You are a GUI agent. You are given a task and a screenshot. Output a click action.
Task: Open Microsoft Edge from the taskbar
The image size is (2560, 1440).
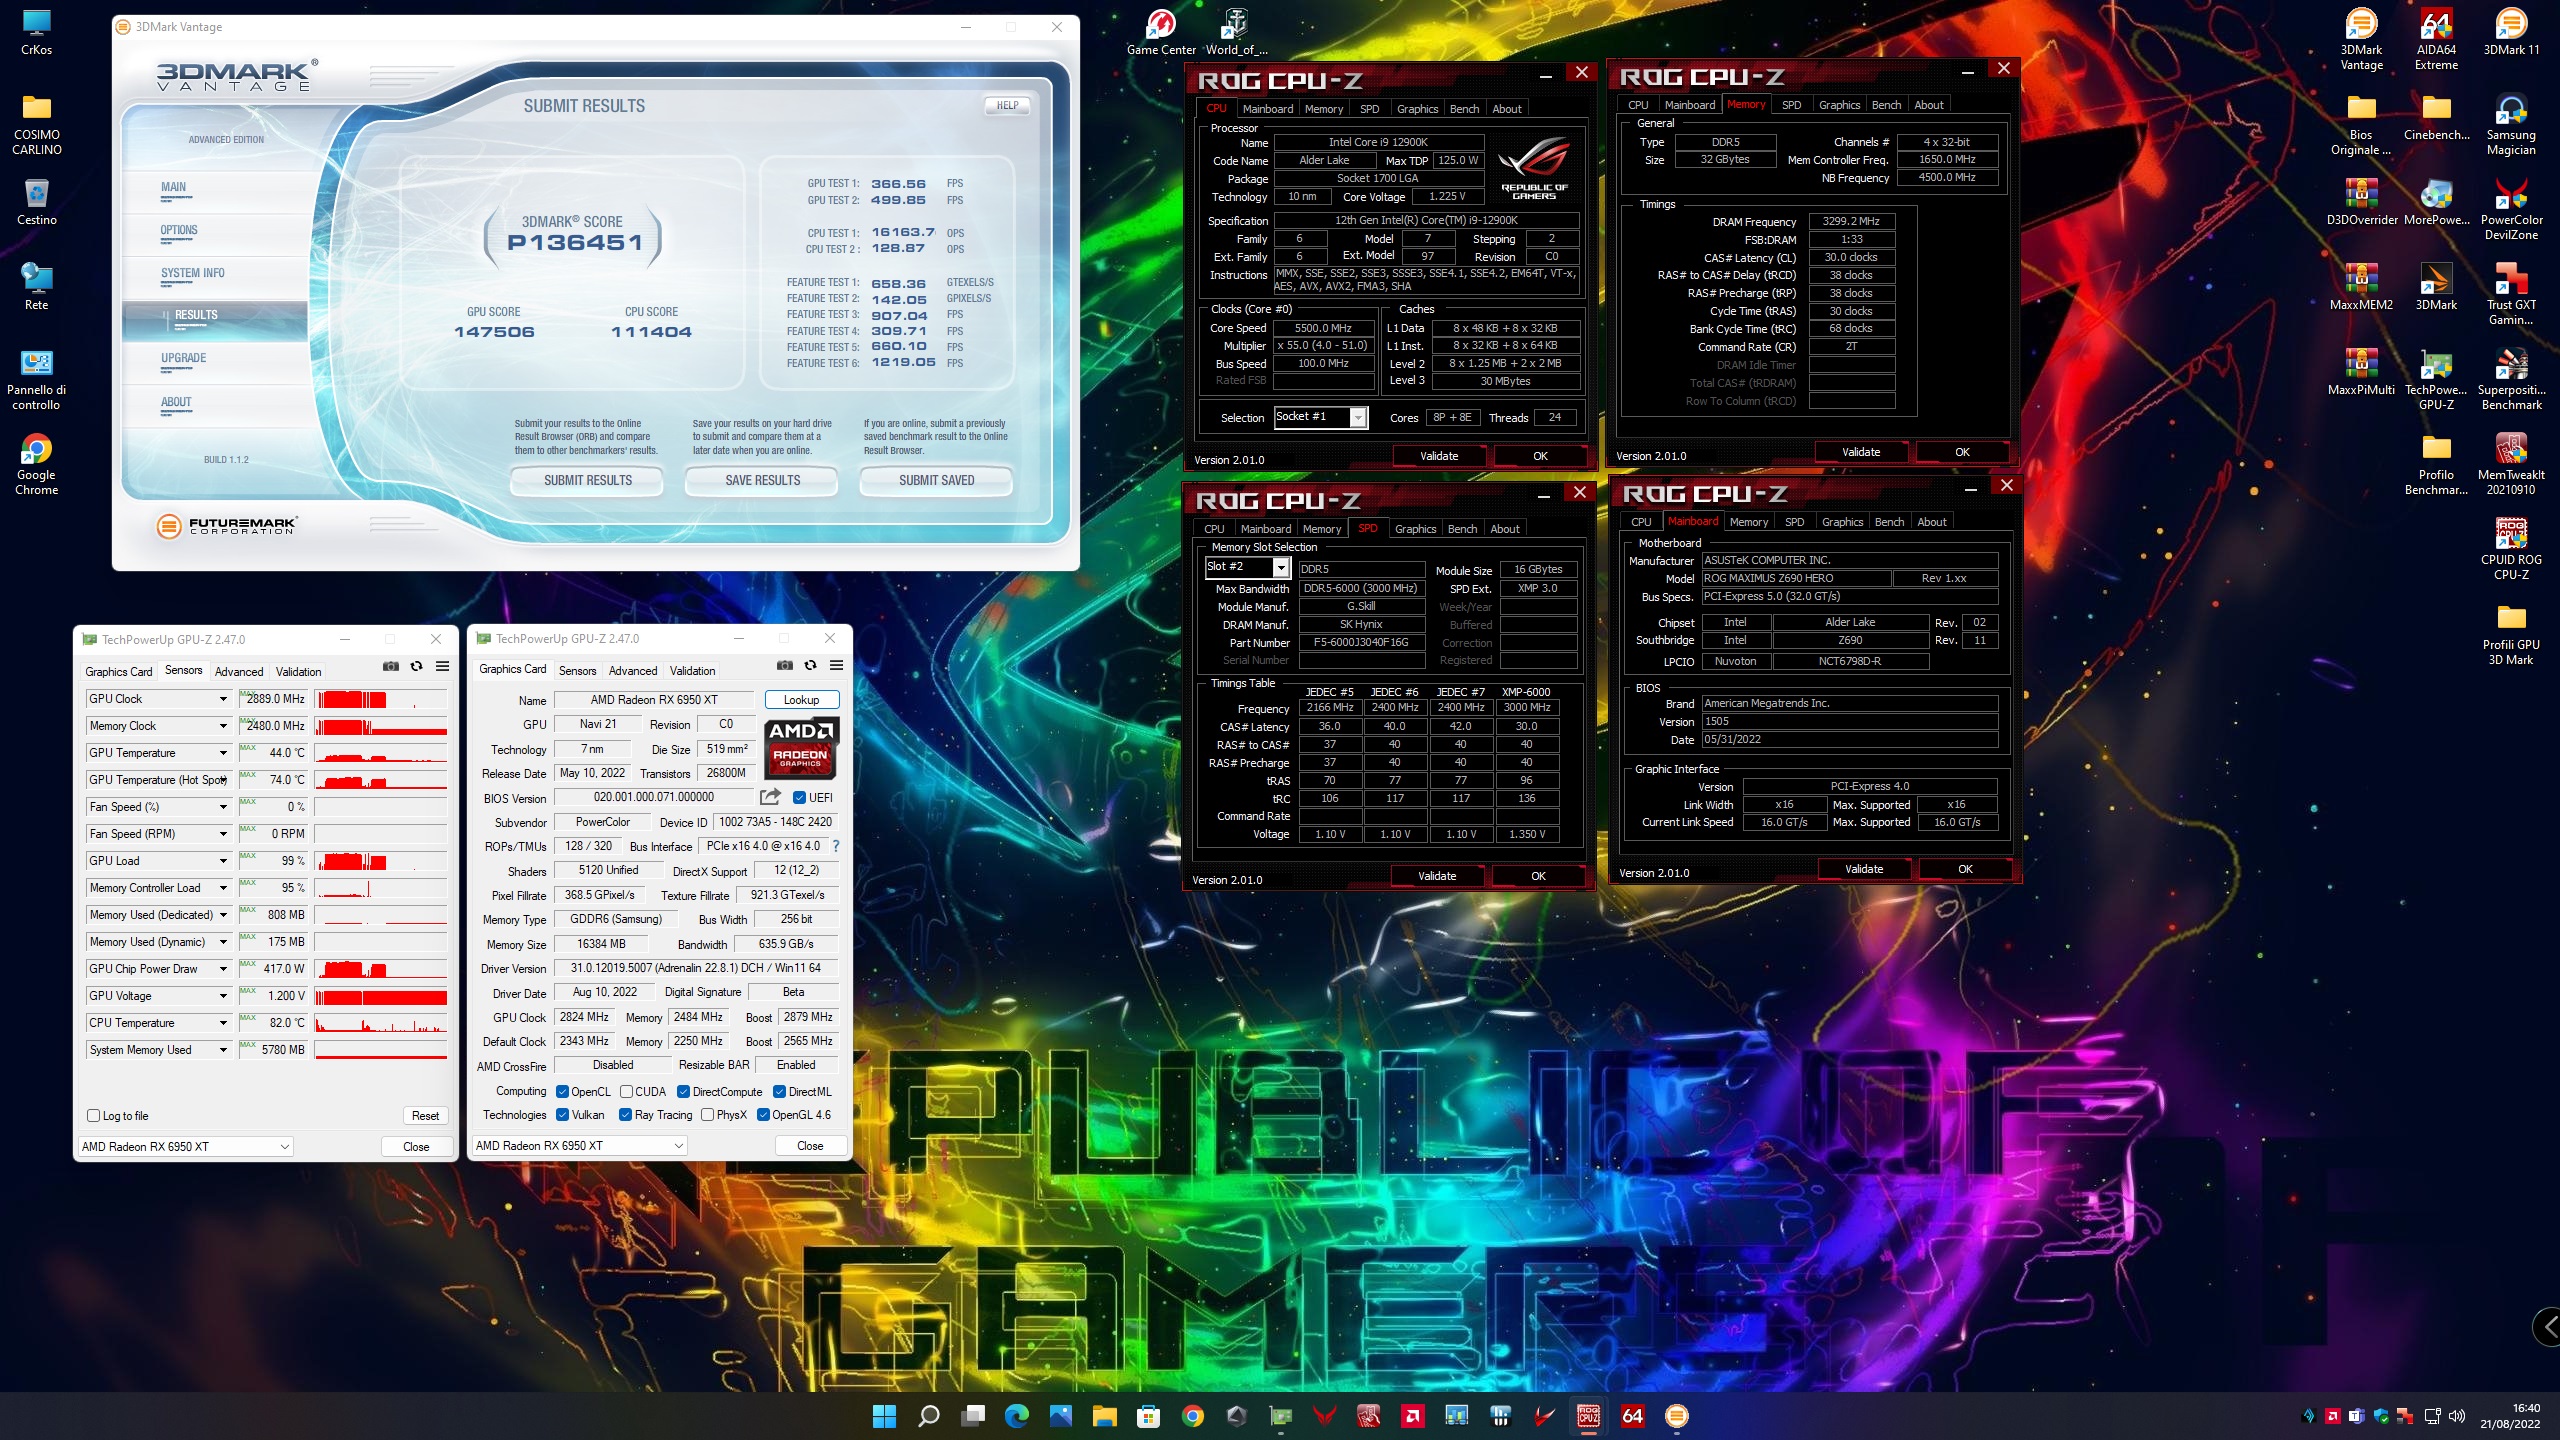click(x=1016, y=1415)
